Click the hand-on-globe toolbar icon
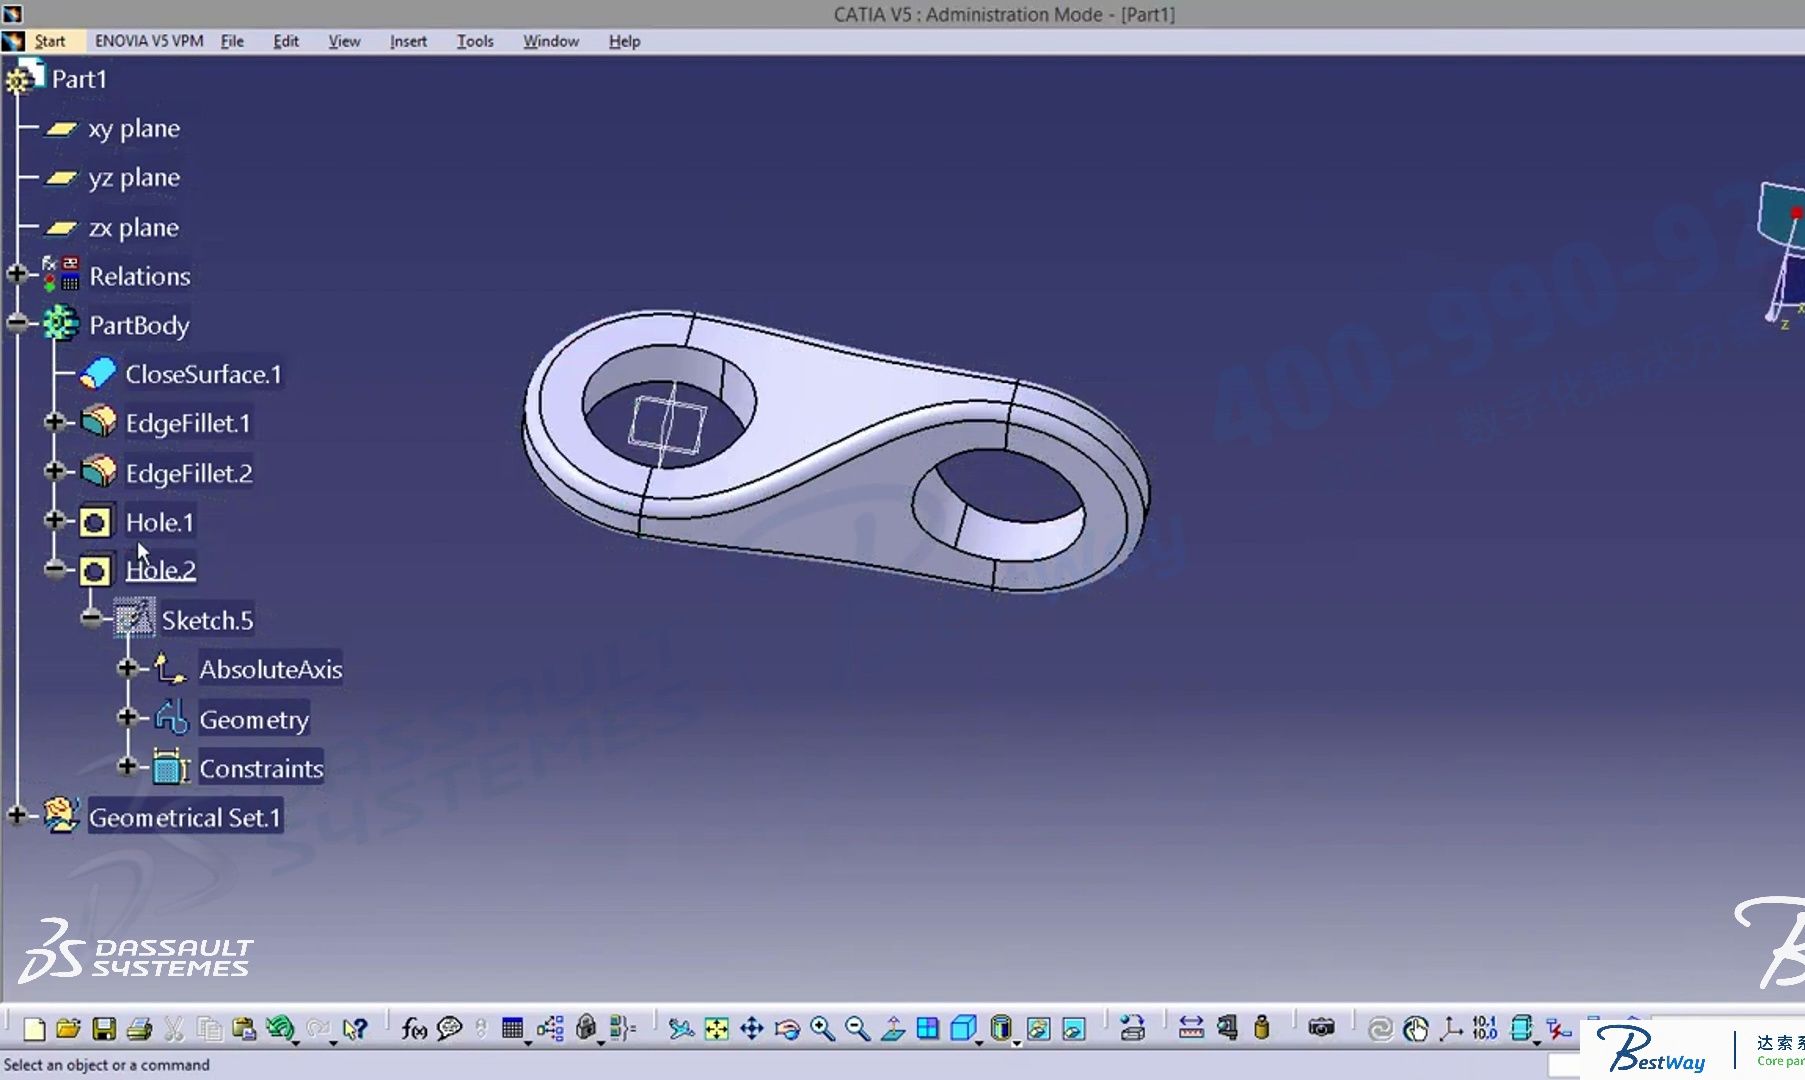Screen dimensions: 1805x1080 coord(1416,1028)
